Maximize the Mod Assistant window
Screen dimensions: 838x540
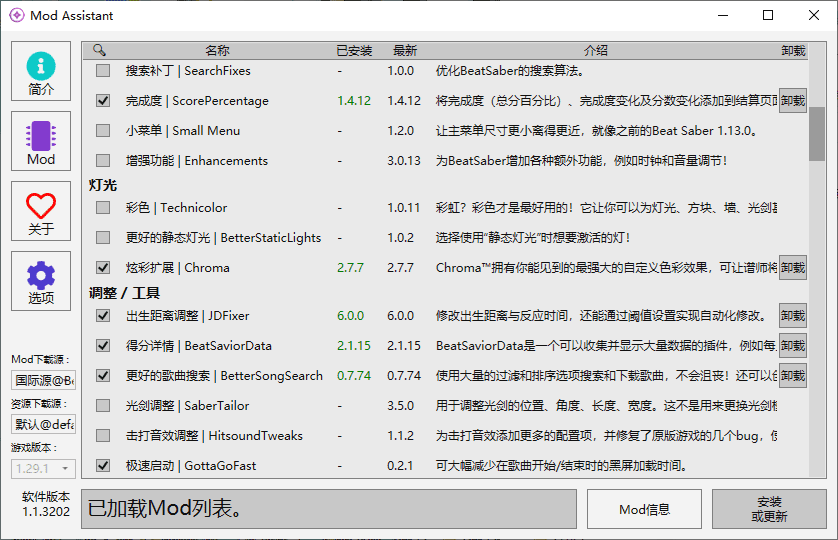768,15
